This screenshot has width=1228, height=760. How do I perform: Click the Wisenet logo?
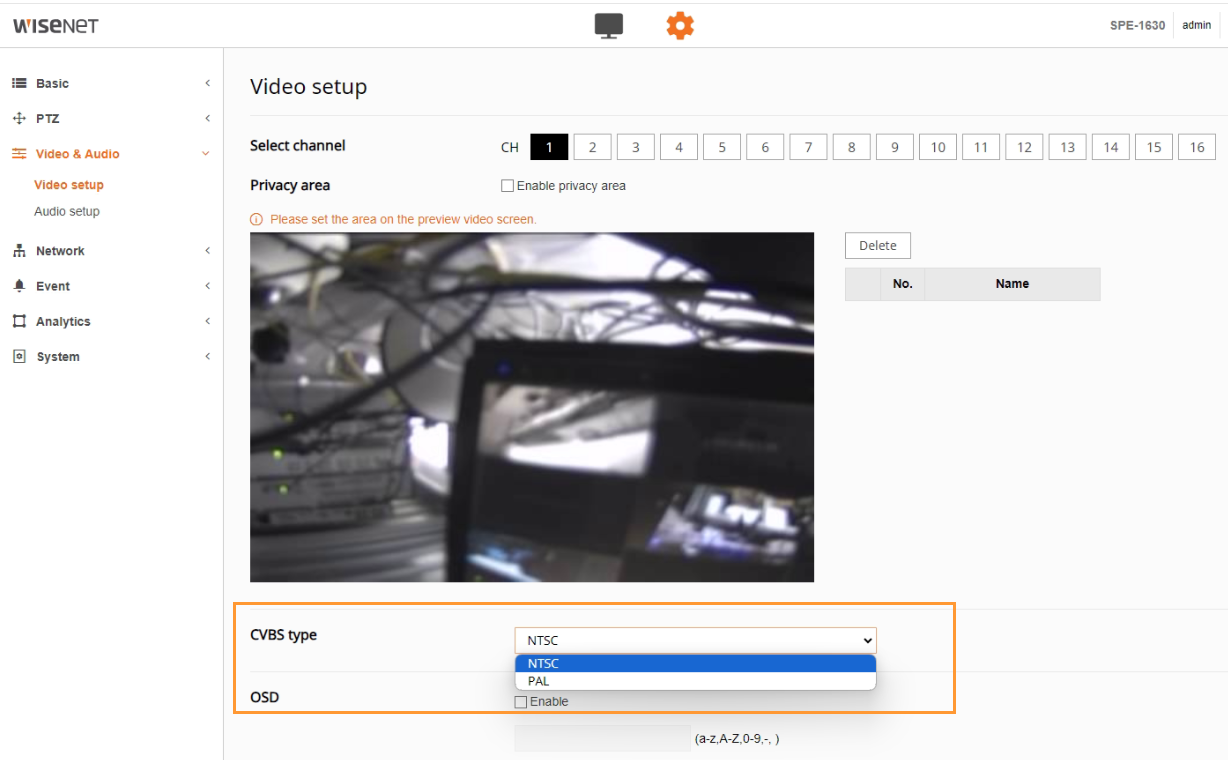pyautogui.click(x=56, y=26)
